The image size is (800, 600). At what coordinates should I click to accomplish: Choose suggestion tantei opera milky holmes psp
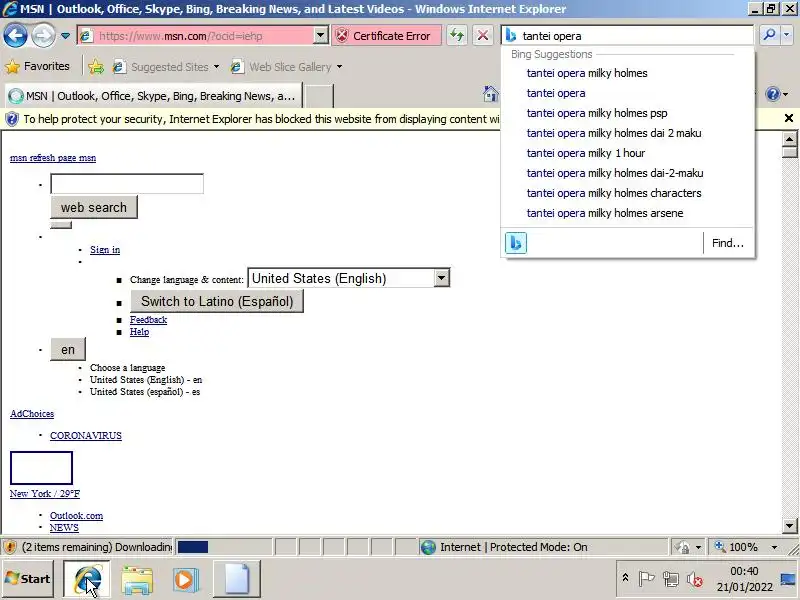click(x=597, y=113)
